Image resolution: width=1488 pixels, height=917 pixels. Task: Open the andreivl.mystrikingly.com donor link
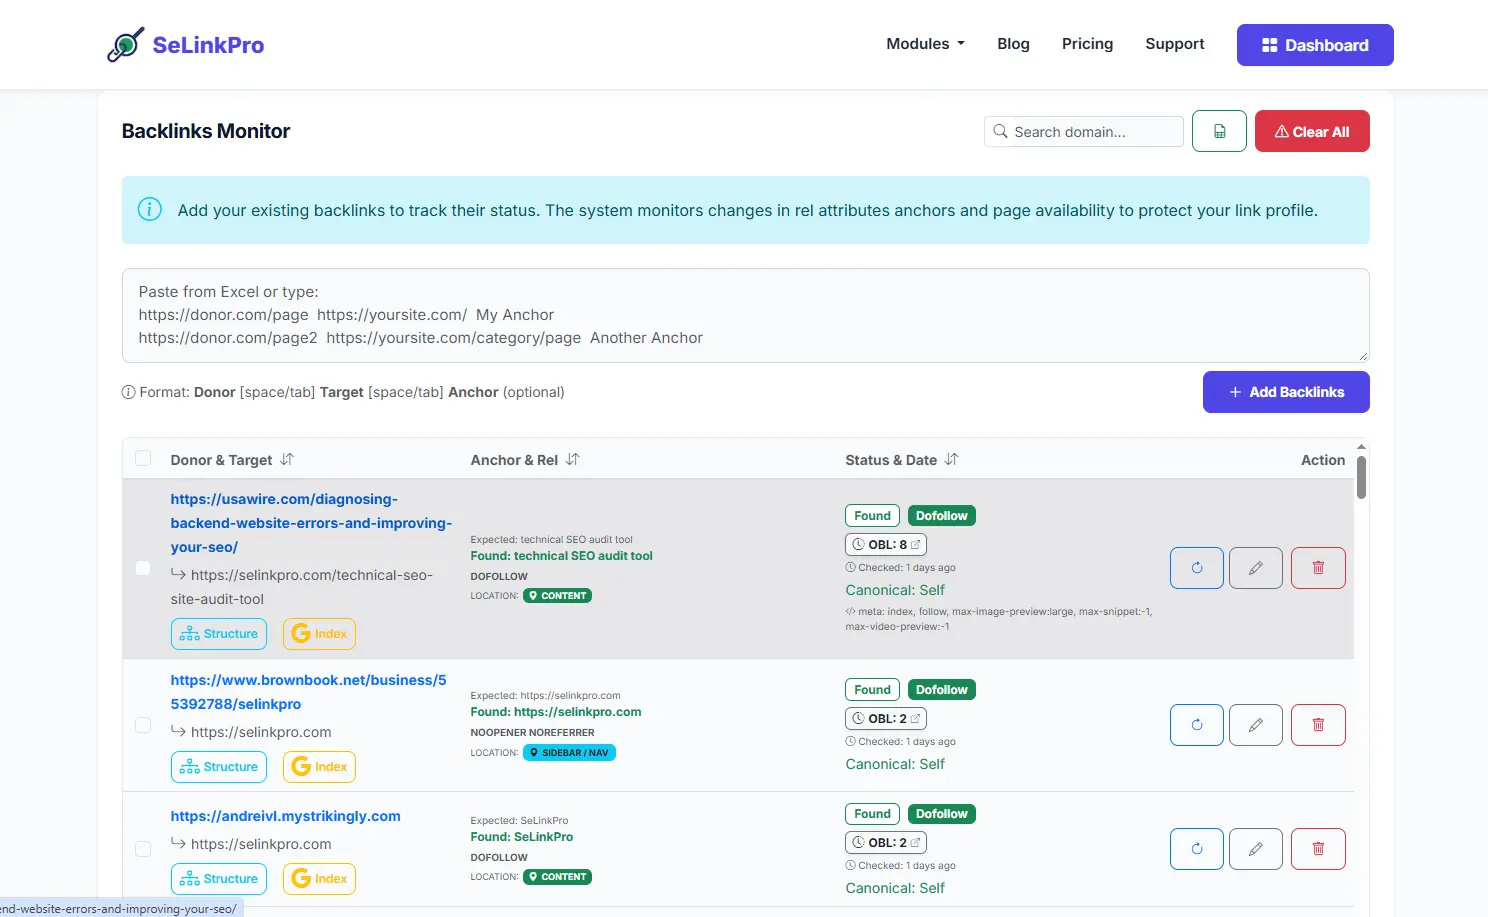pyautogui.click(x=285, y=816)
